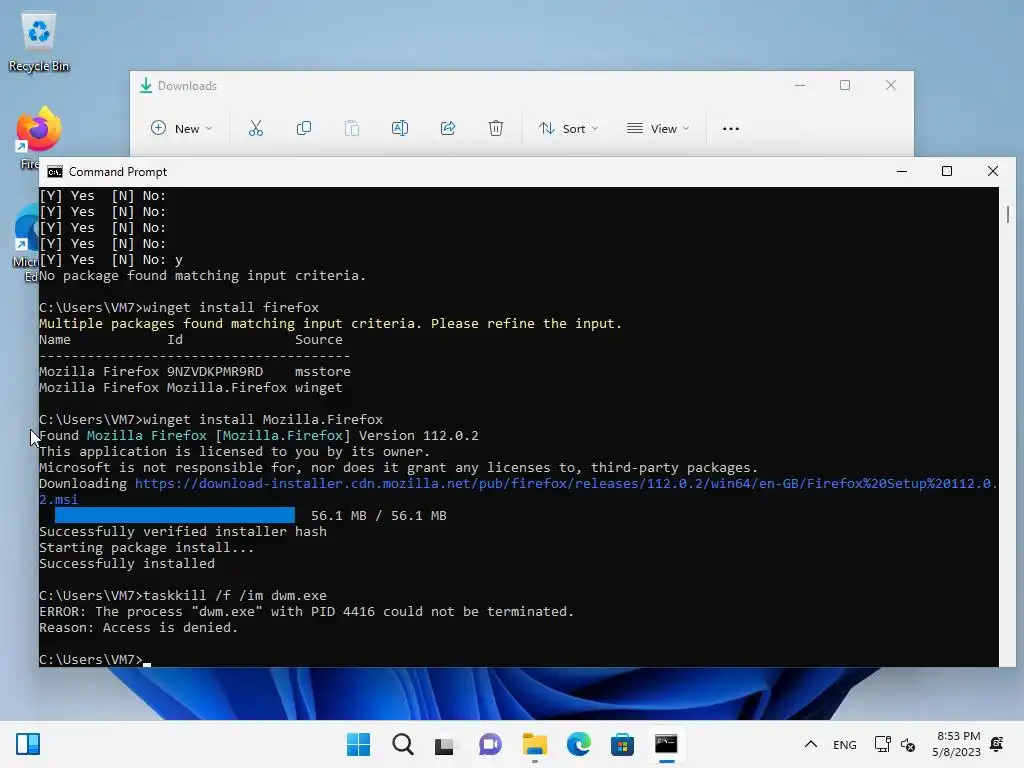Click the ENG language indicator
Viewport: 1024px width, 768px height.
[844, 744]
